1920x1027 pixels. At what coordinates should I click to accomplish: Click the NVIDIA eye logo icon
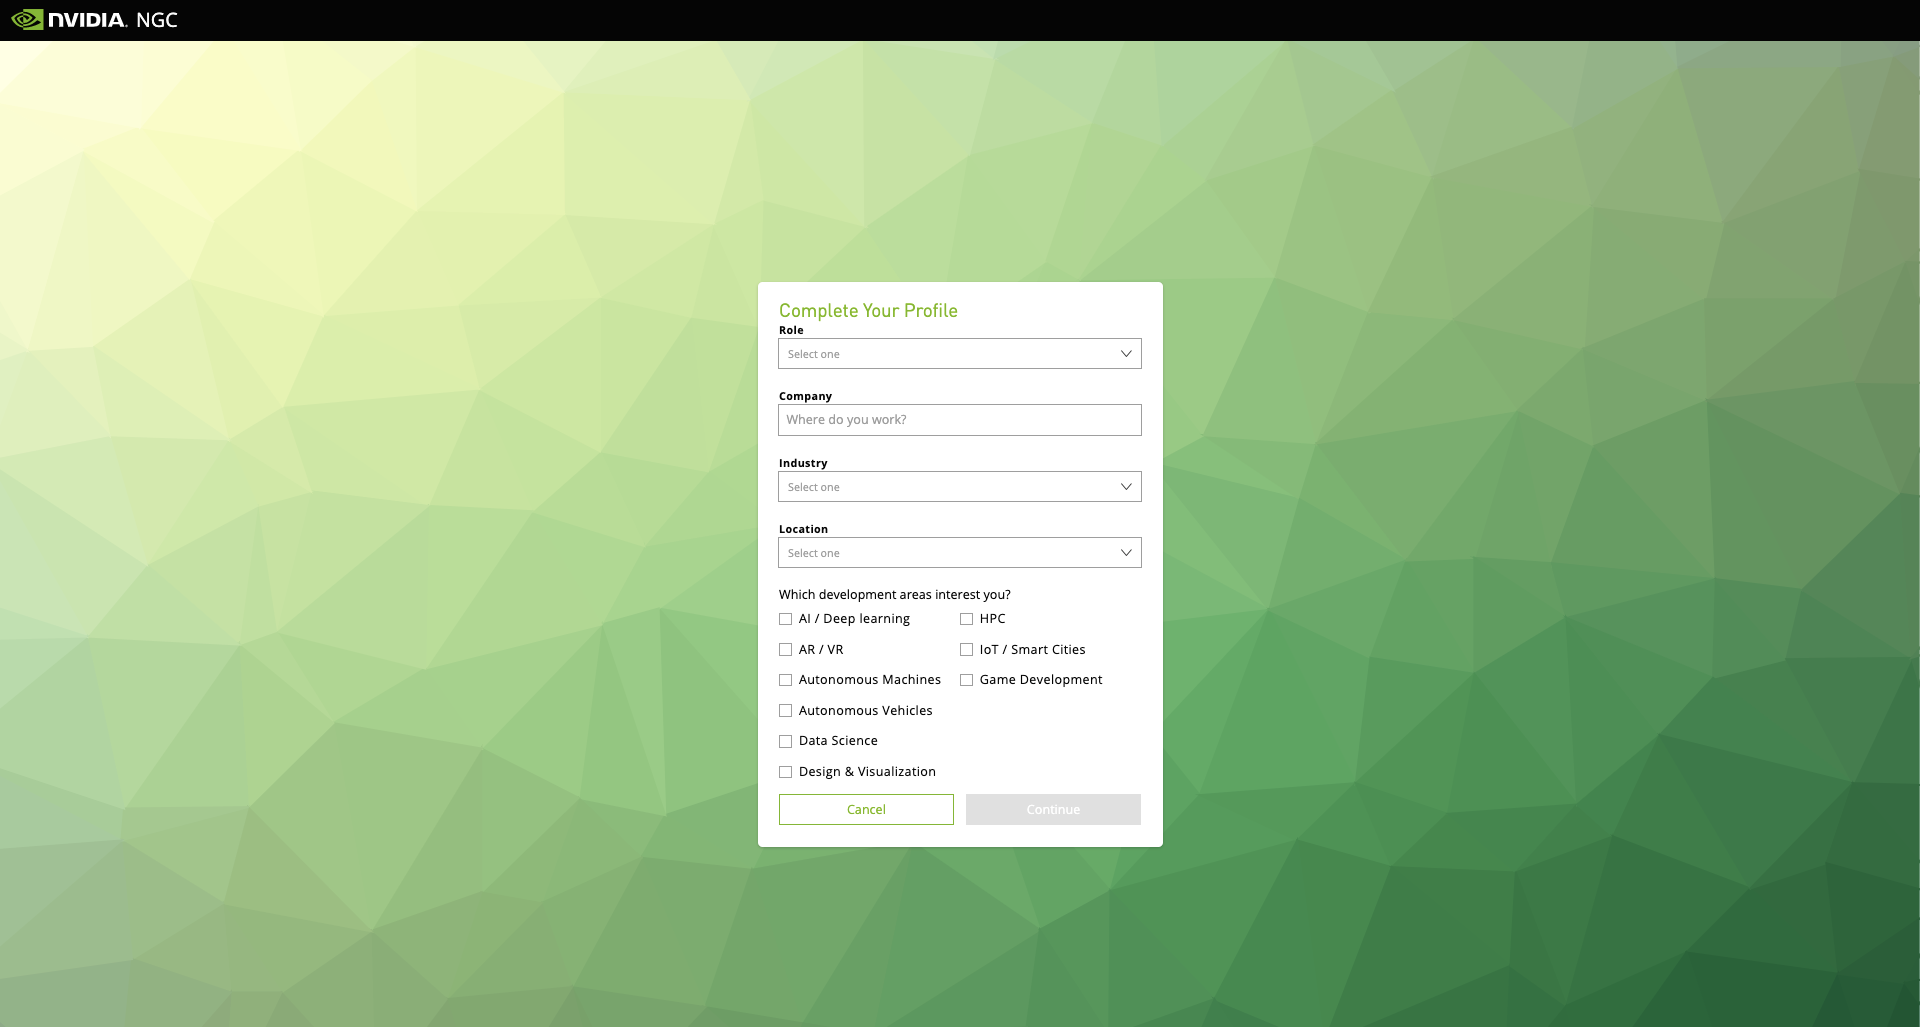27,20
